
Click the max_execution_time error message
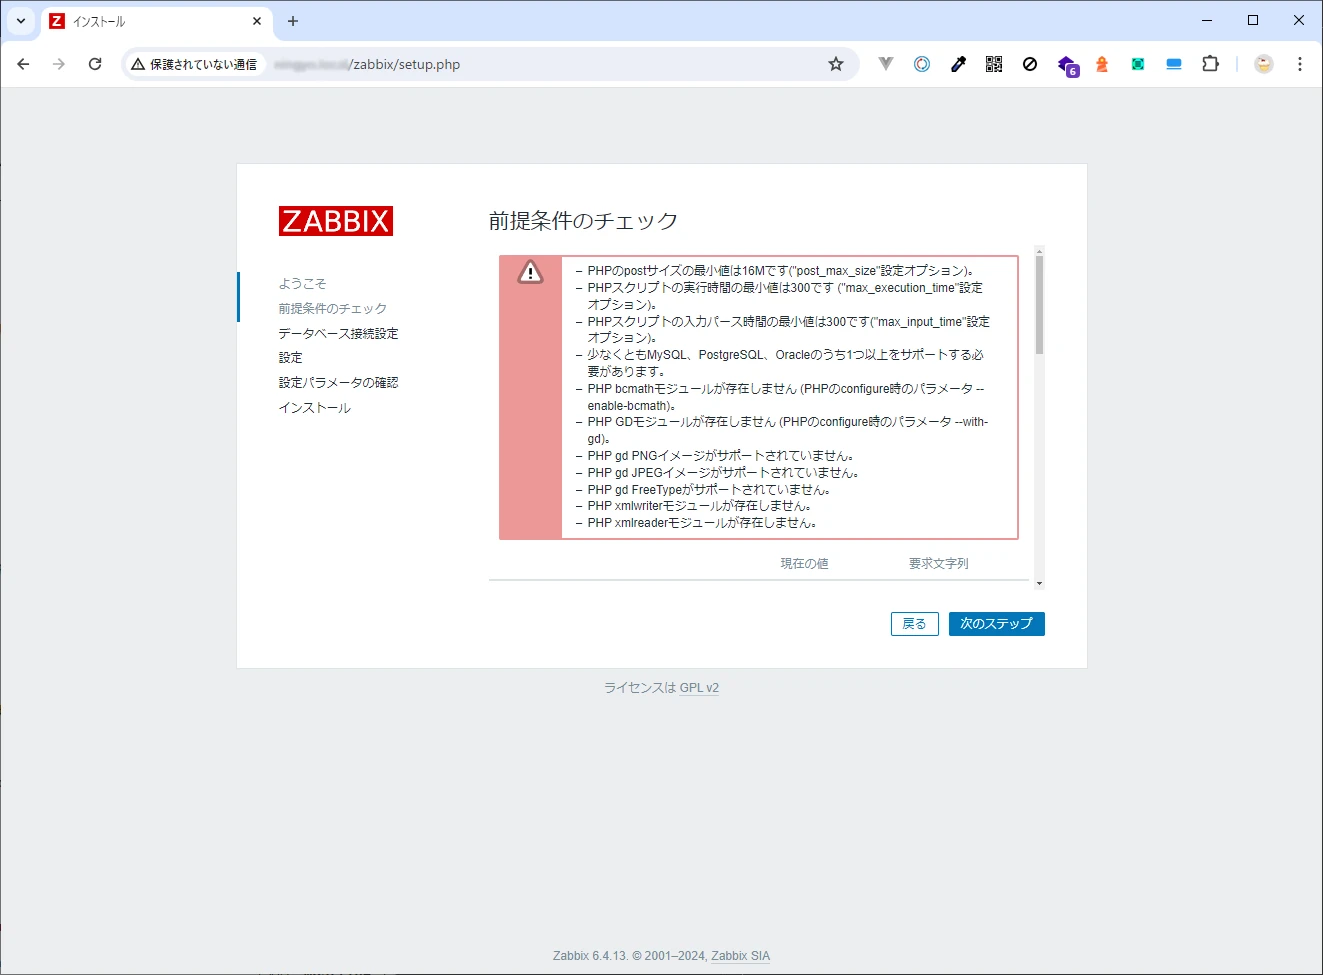[785, 296]
